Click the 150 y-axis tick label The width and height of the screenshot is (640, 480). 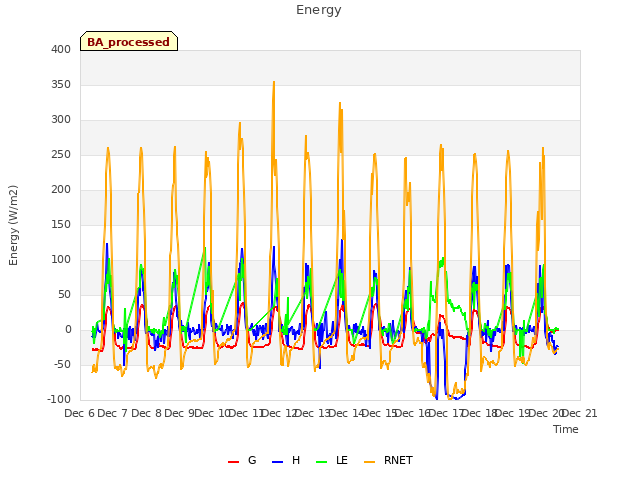click(x=61, y=224)
